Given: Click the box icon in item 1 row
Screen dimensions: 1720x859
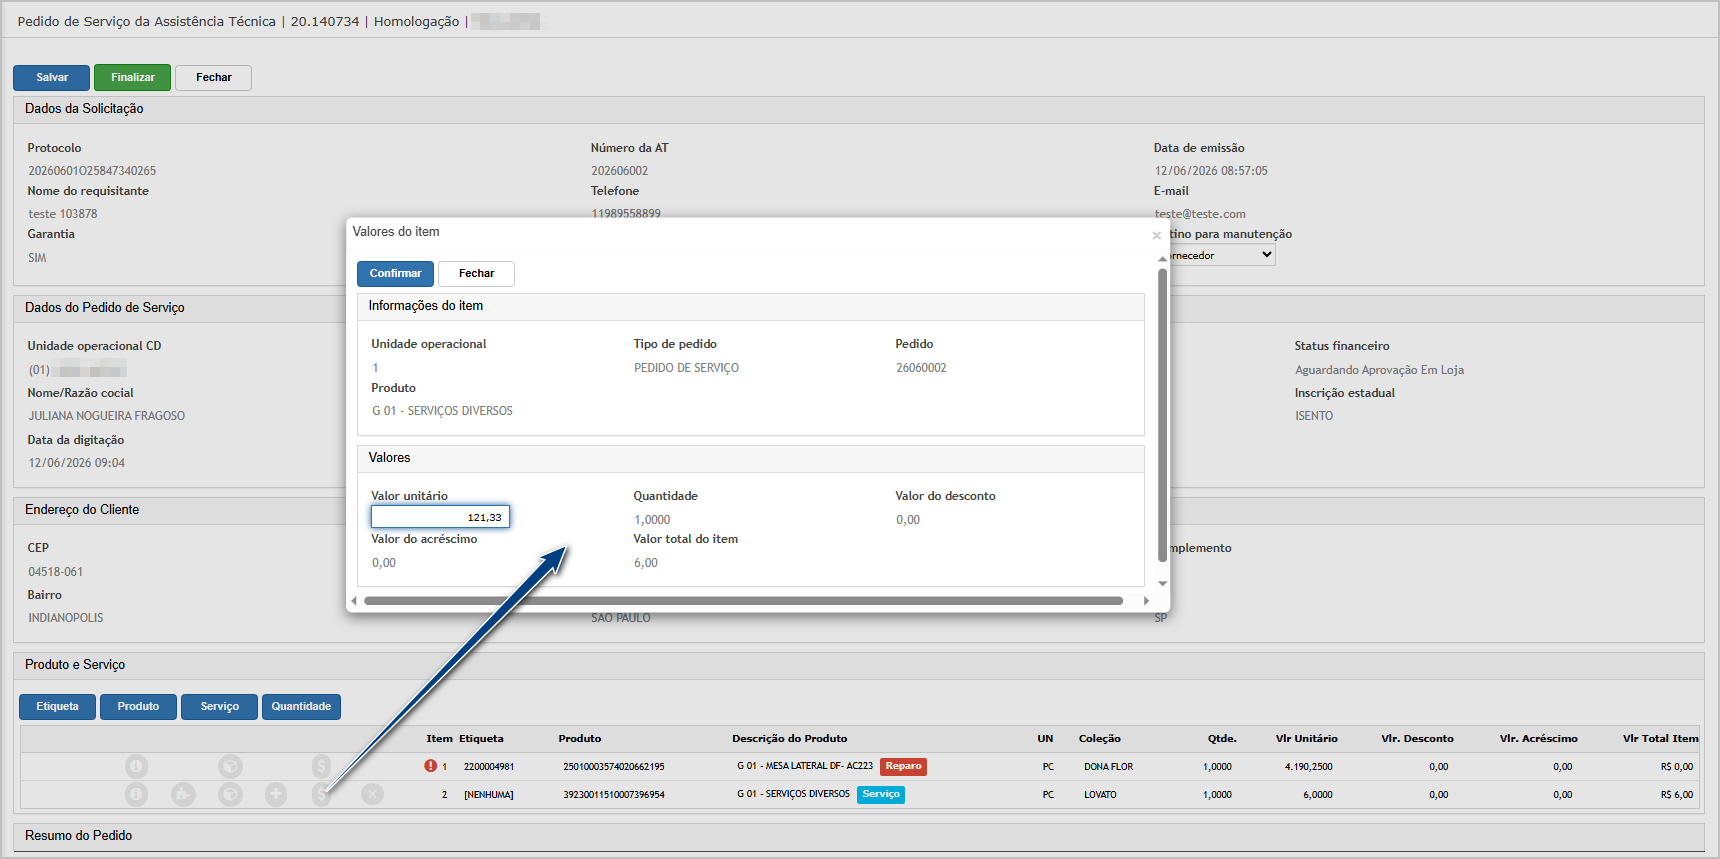Looking at the screenshot, I should (x=230, y=766).
